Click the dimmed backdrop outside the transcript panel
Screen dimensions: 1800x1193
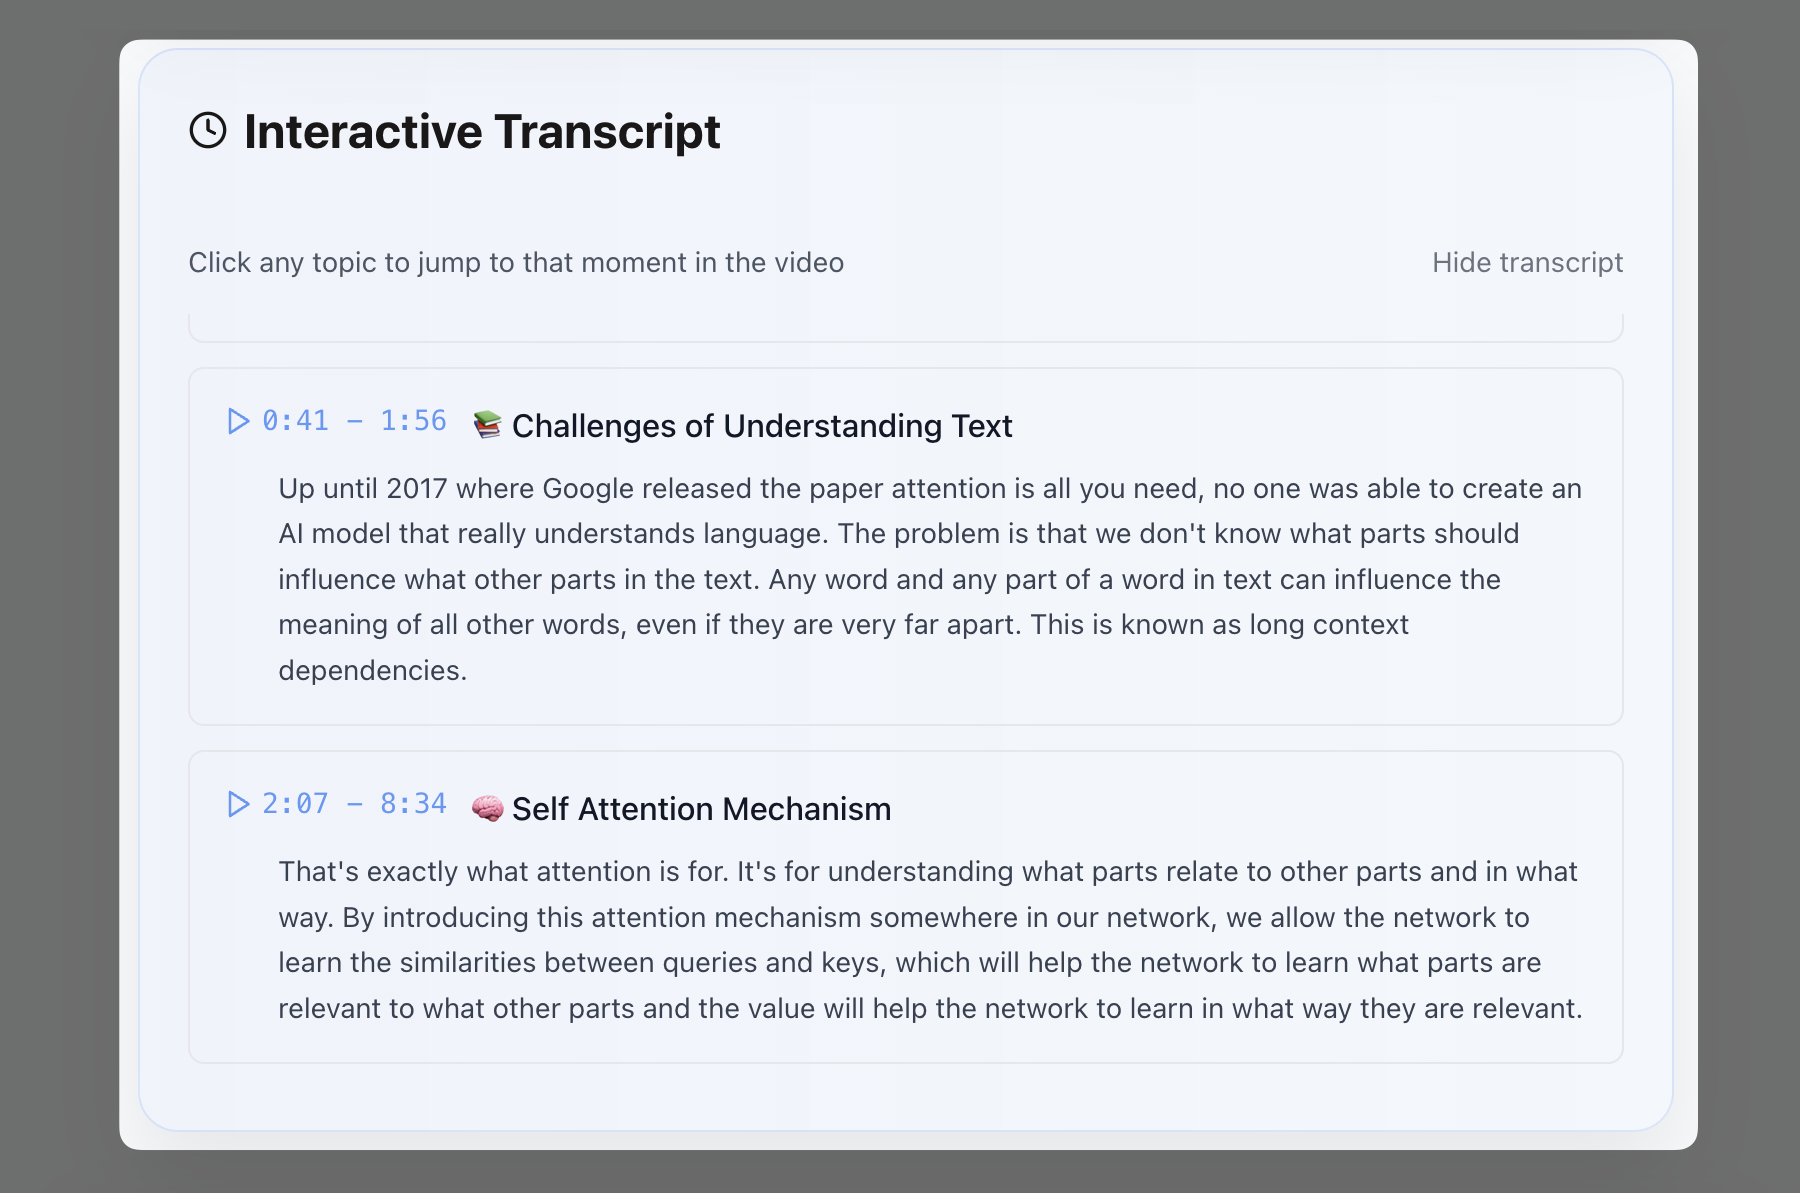58,600
